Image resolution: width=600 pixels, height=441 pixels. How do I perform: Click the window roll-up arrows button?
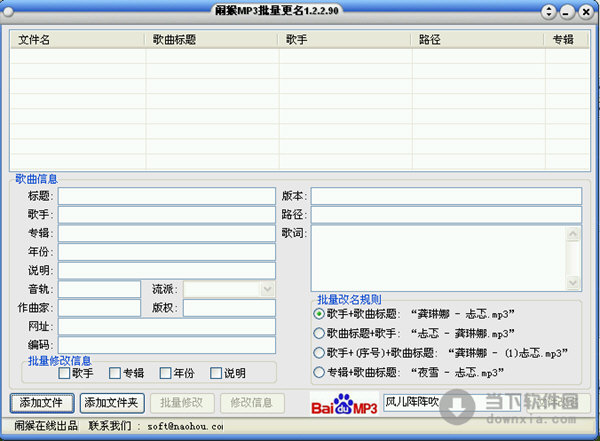pyautogui.click(x=549, y=12)
